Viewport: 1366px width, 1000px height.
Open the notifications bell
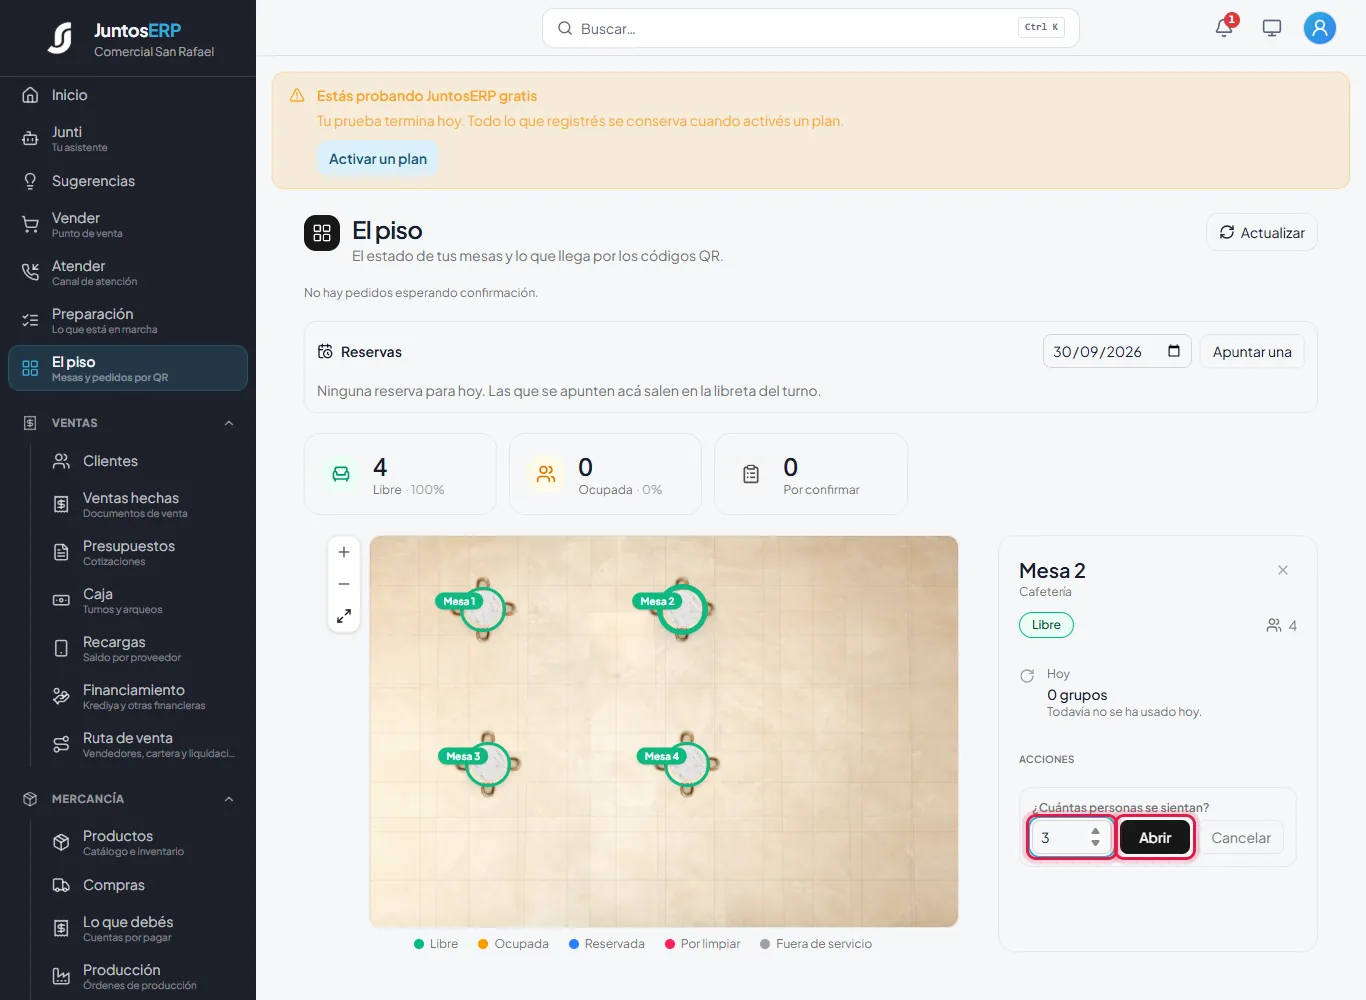pyautogui.click(x=1224, y=28)
